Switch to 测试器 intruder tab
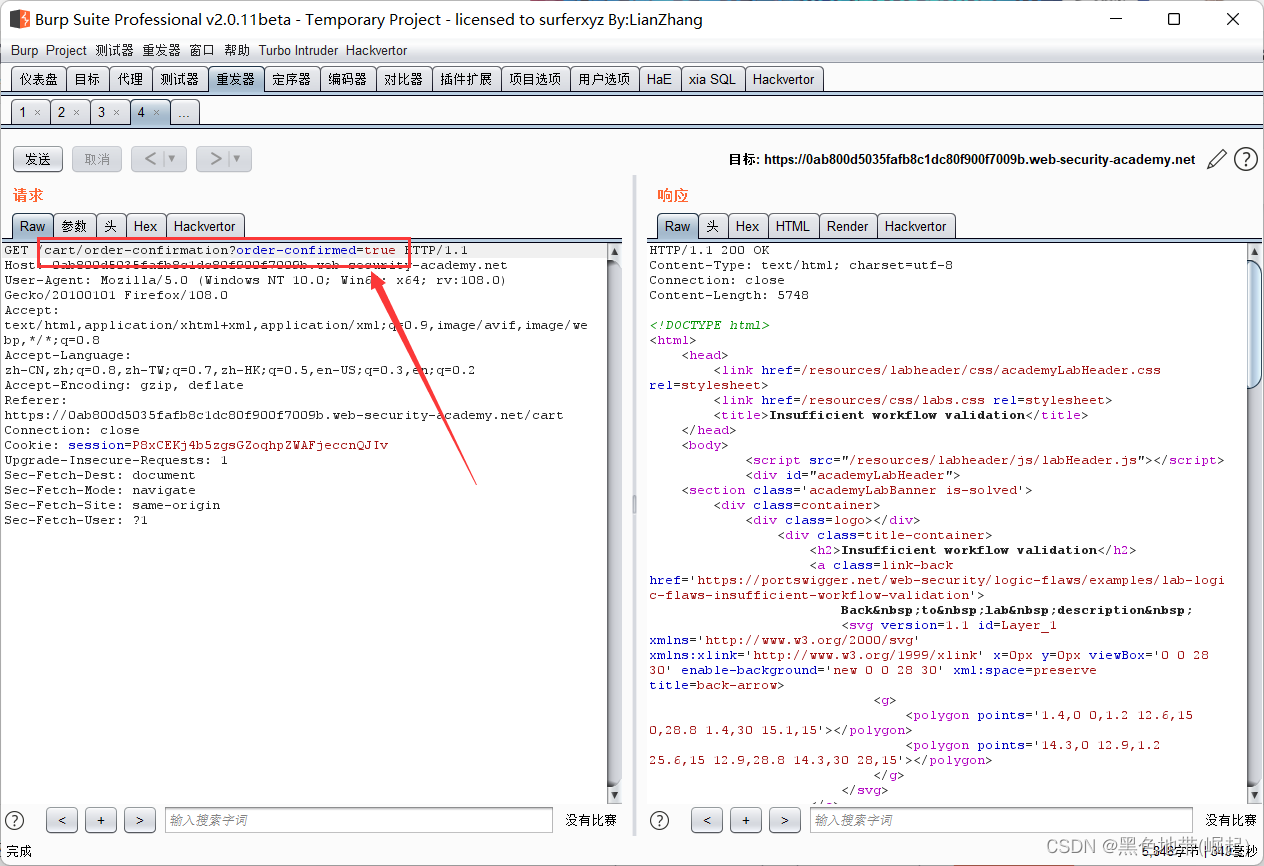This screenshot has height=866, width=1264. pyautogui.click(x=179, y=79)
